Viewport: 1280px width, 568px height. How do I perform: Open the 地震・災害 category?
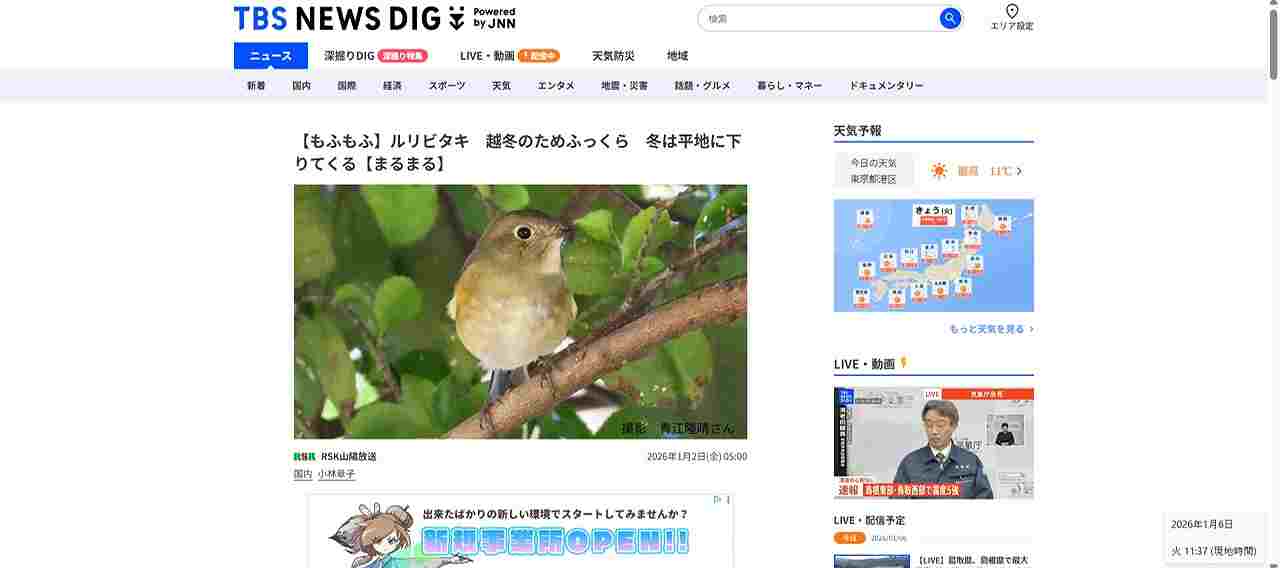(624, 86)
